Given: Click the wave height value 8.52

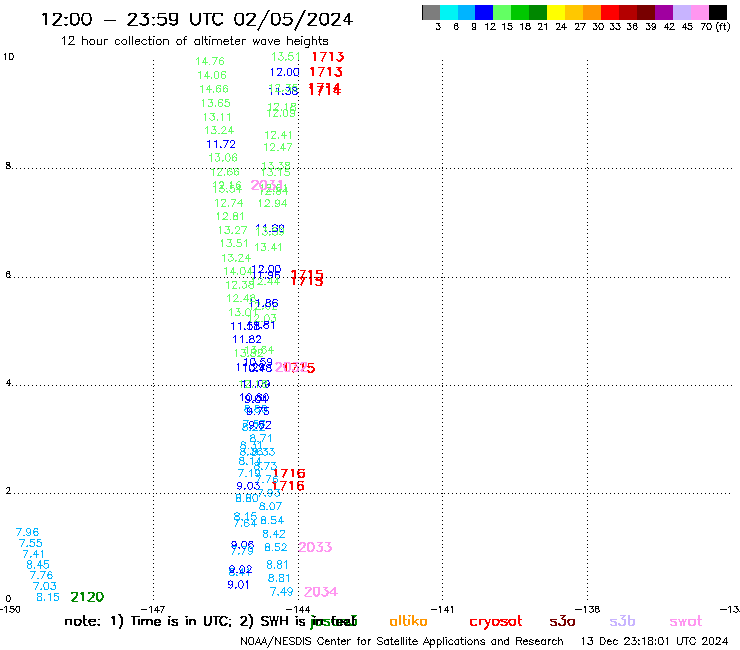Looking at the screenshot, I should point(276,548).
